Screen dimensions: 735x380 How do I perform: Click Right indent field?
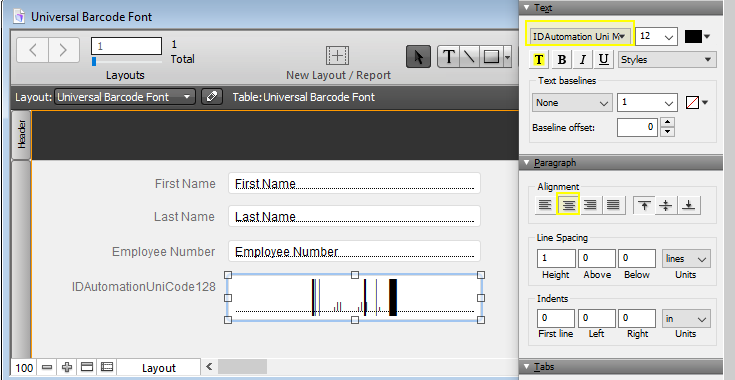637,318
